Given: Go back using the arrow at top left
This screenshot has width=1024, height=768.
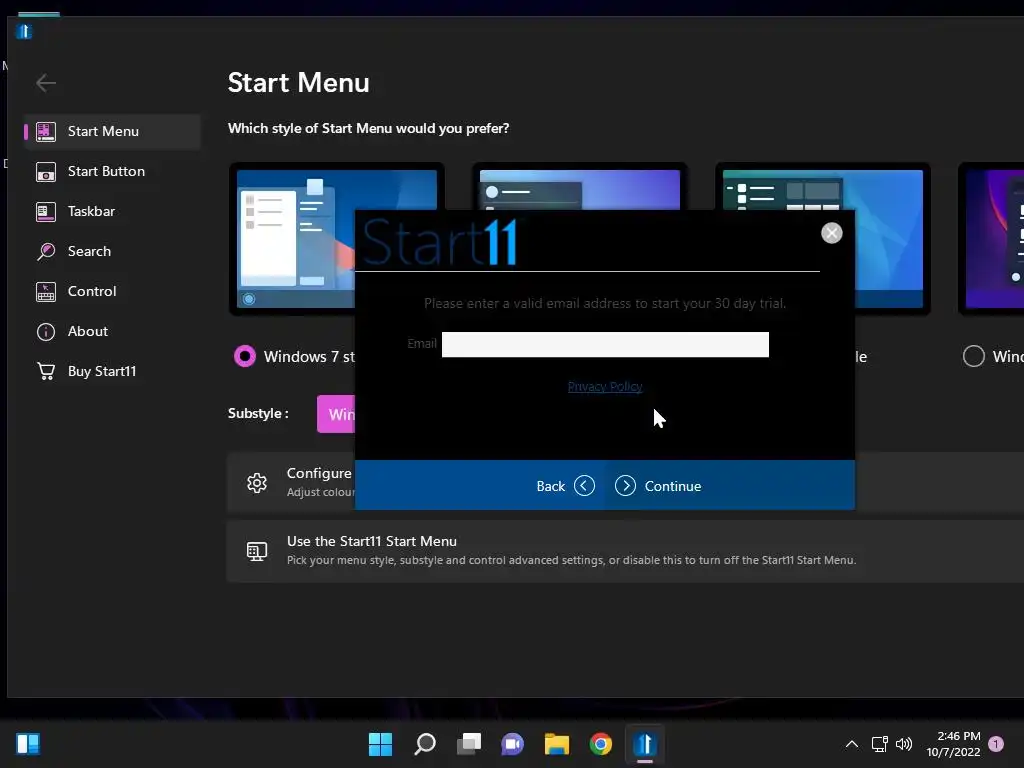Looking at the screenshot, I should (x=46, y=83).
